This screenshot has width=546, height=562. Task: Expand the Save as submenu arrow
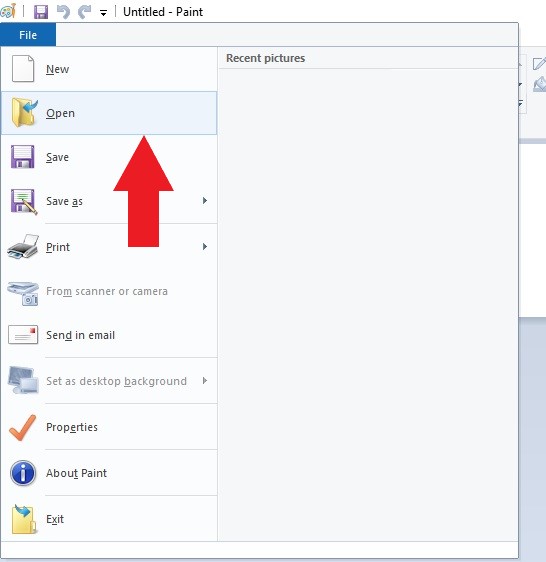tap(205, 200)
